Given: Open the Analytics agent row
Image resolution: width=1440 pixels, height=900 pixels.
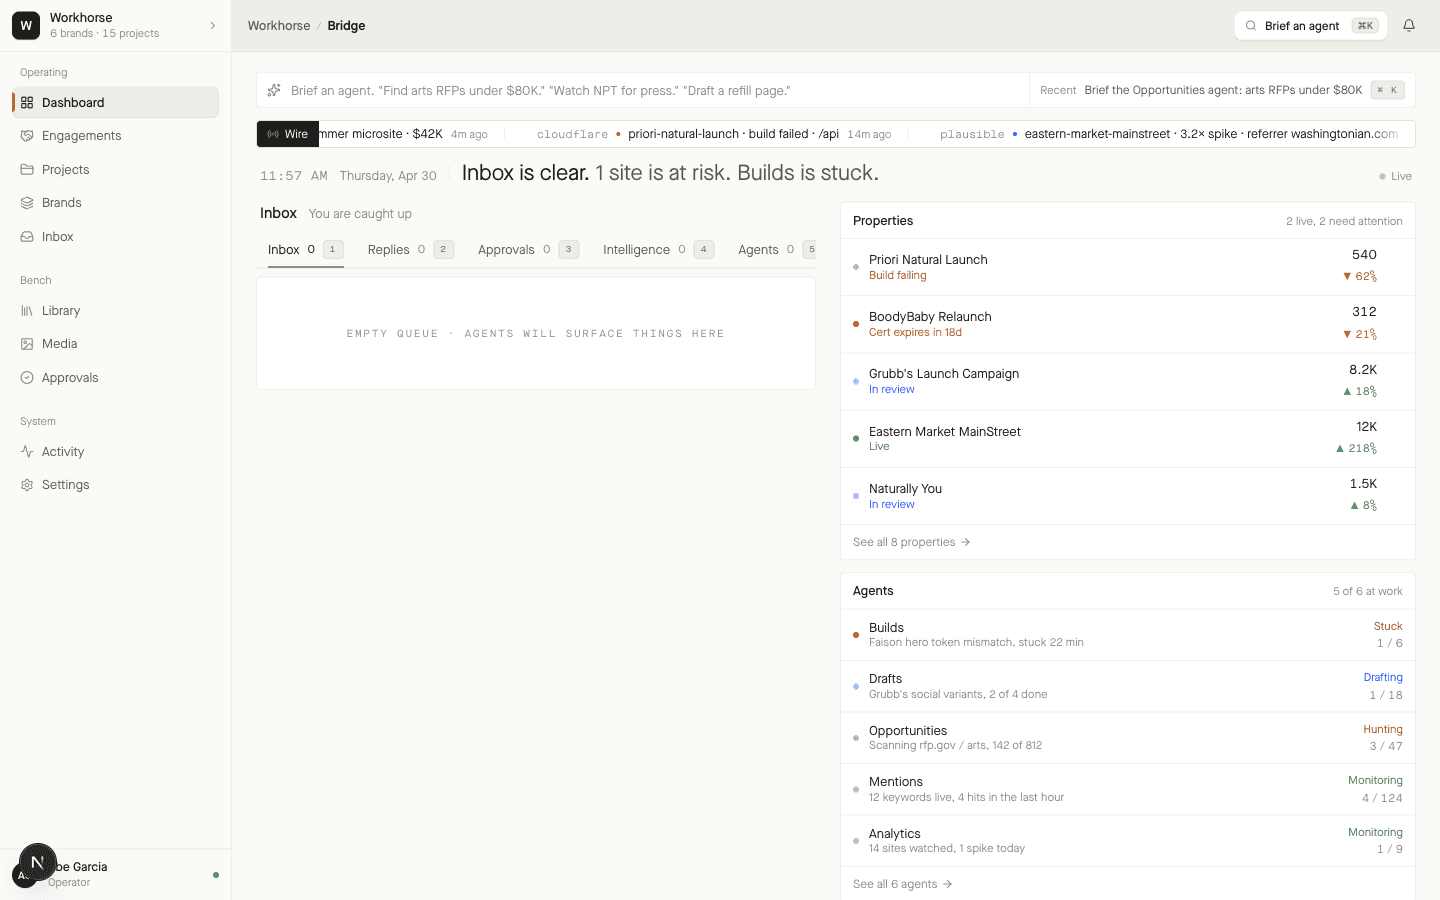Looking at the screenshot, I should pyautogui.click(x=1128, y=841).
